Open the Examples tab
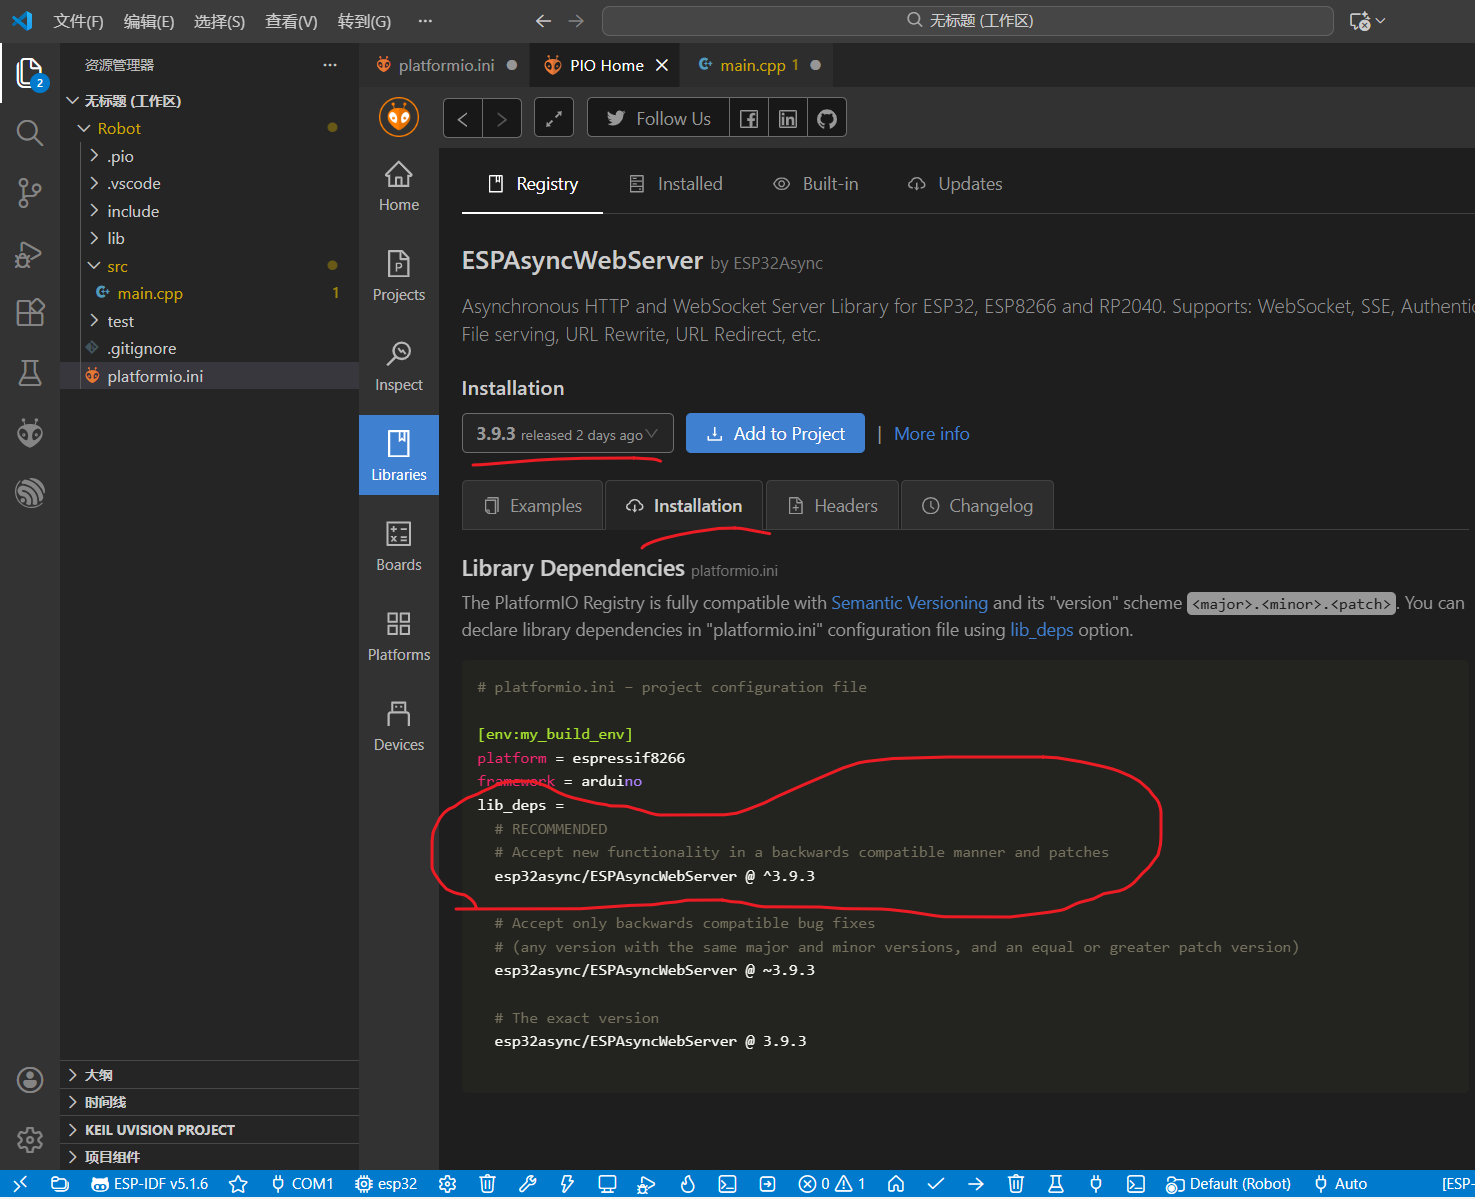 pyautogui.click(x=533, y=506)
